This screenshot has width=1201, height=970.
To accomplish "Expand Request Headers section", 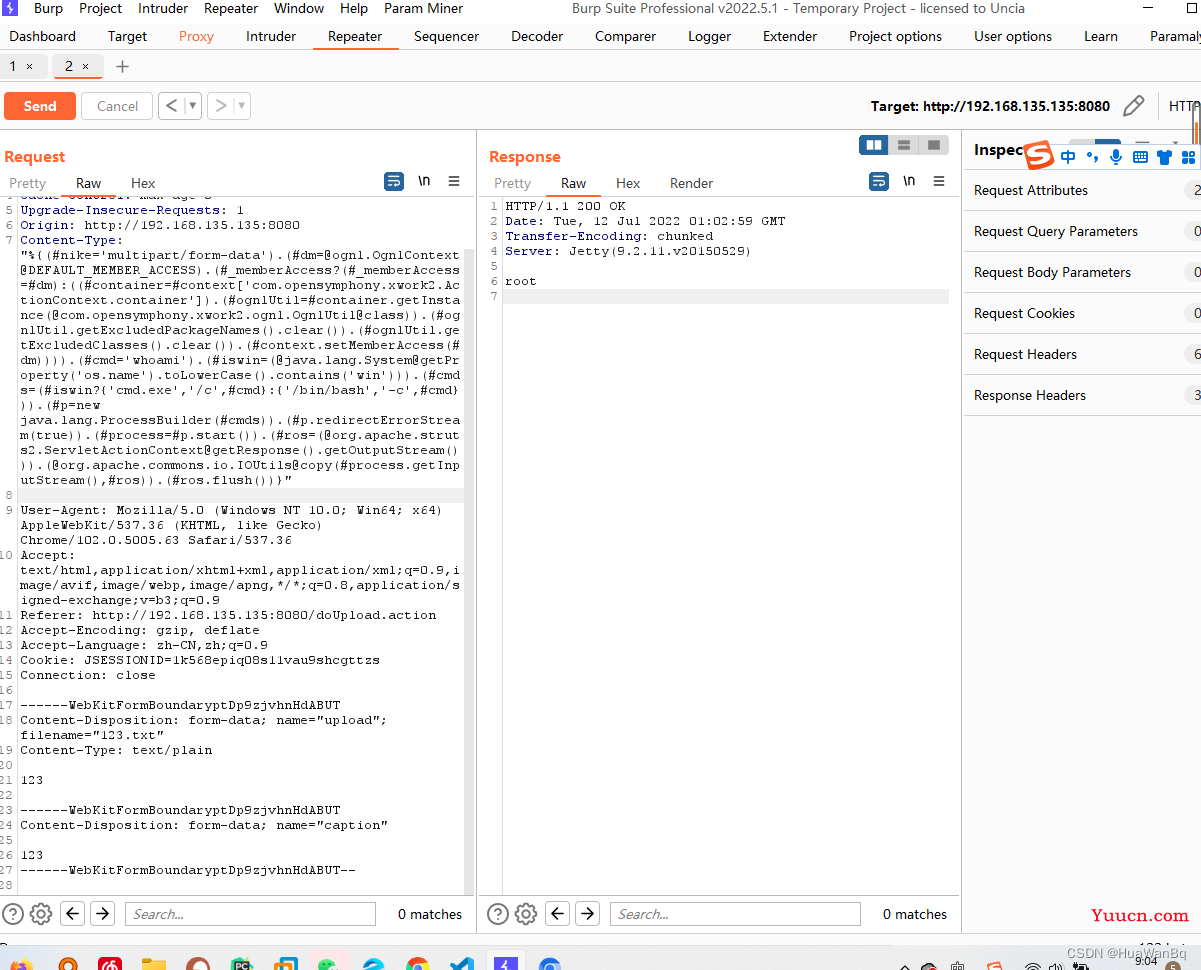I will click(x=1082, y=354).
